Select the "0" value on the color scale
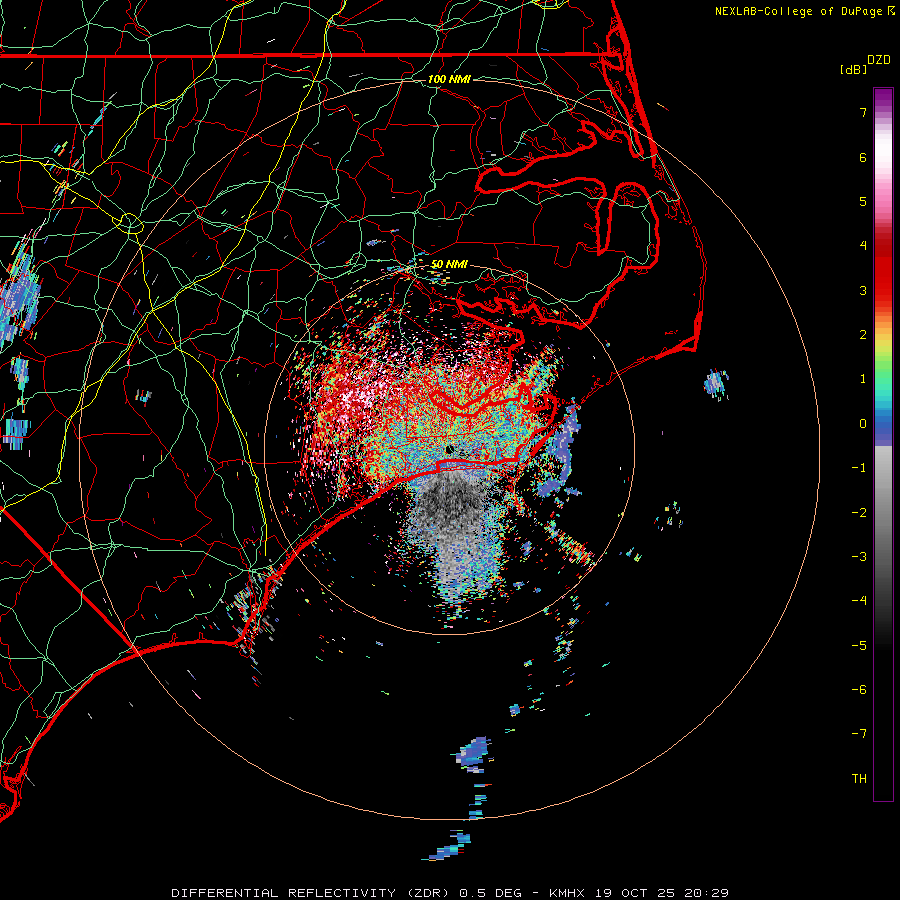The width and height of the screenshot is (900, 900). coord(863,424)
